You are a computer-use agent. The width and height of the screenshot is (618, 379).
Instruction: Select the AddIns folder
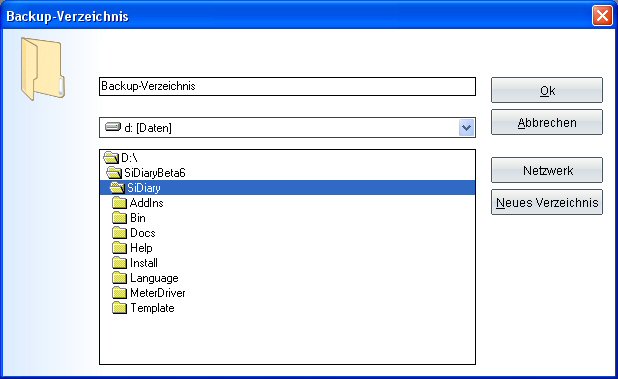tap(287, 203)
